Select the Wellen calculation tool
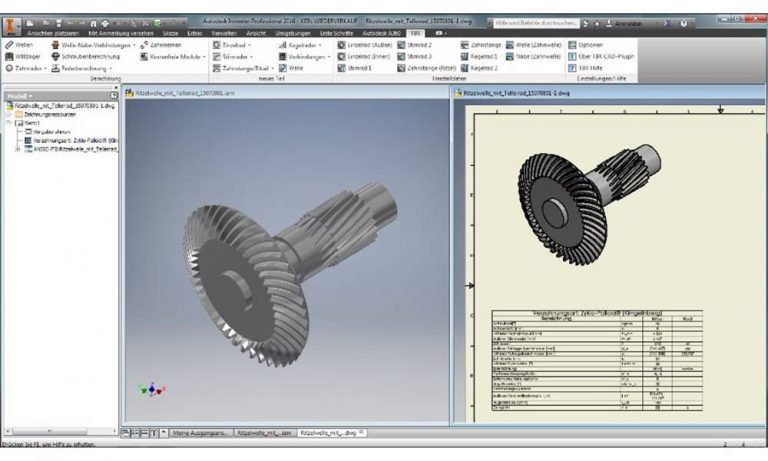768x461 pixels. coord(20,45)
